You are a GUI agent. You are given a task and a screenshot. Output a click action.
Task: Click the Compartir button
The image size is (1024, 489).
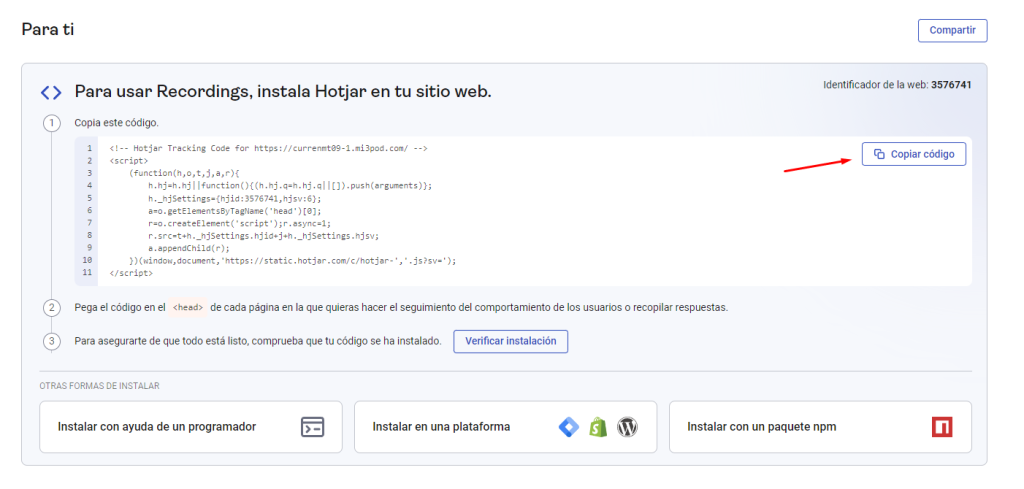(952, 31)
